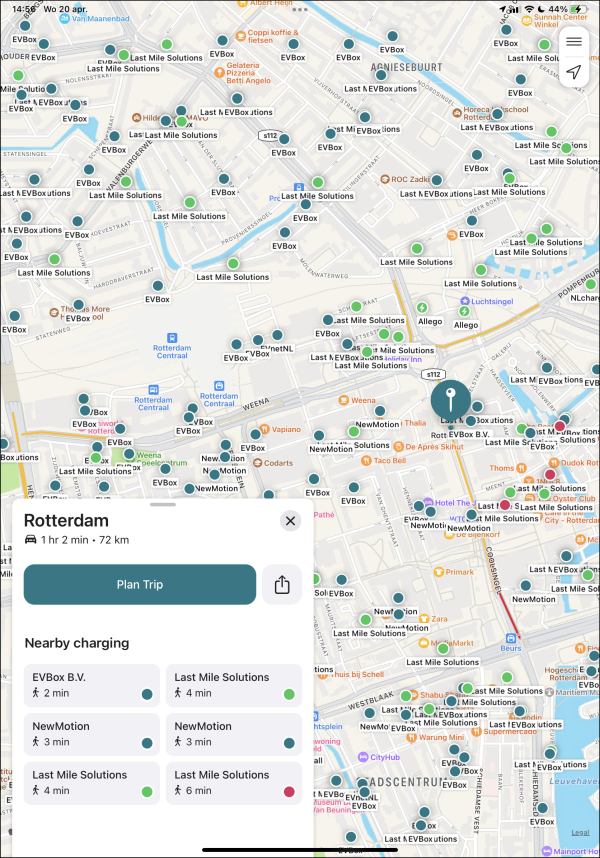Select the Coppi koffie & fietsen marker
Screen dimensions: 600x858
tap(241, 36)
